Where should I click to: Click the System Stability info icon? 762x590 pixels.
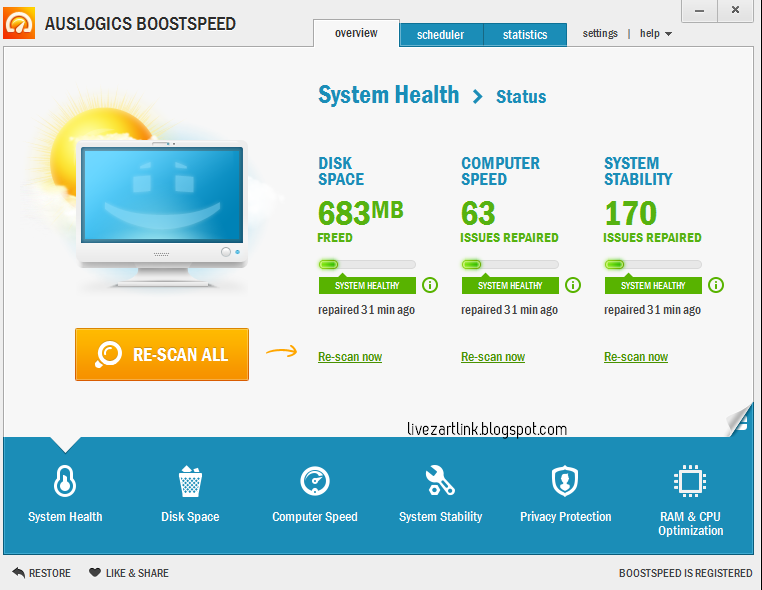(x=716, y=285)
